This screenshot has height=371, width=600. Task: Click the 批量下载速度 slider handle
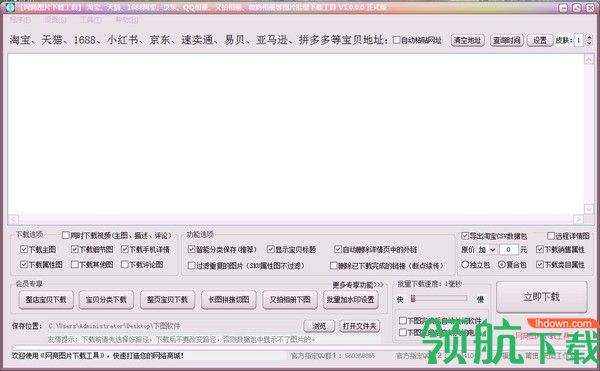[413, 298]
